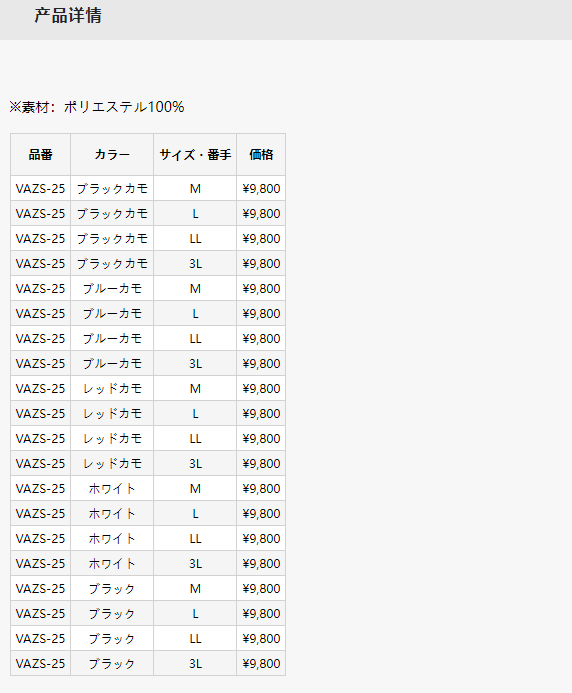Click the ブラック size M color cell
572x693 pixels.
112,589
